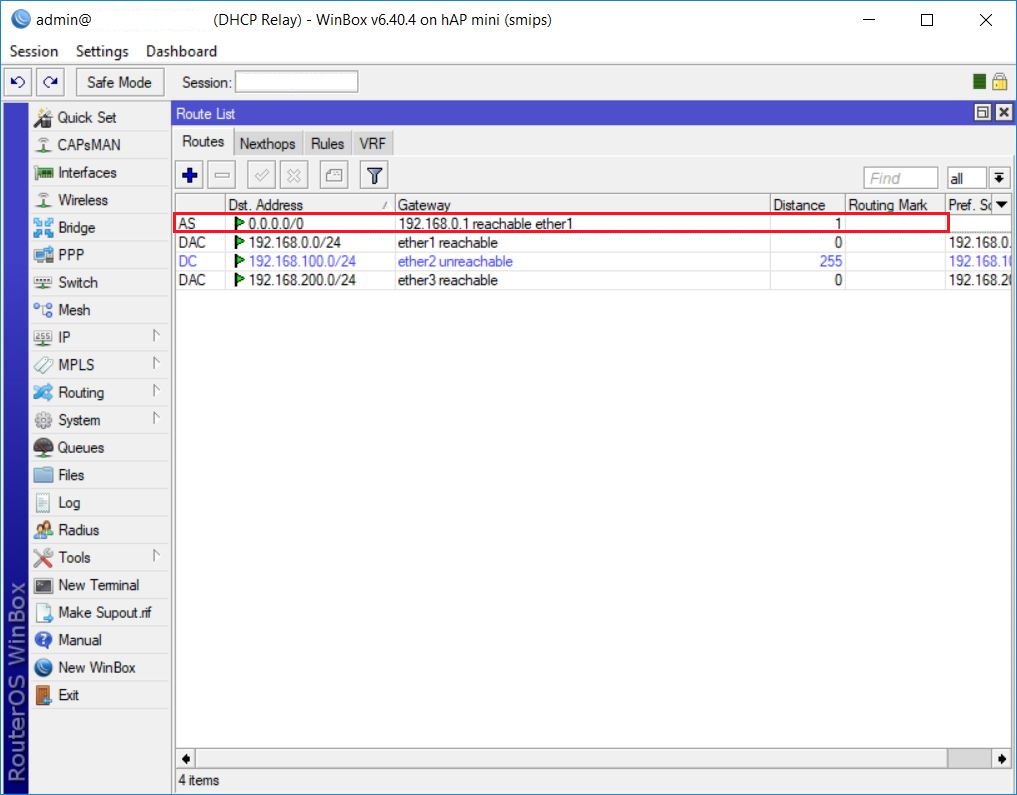Switch to the Rules tab

click(x=328, y=144)
